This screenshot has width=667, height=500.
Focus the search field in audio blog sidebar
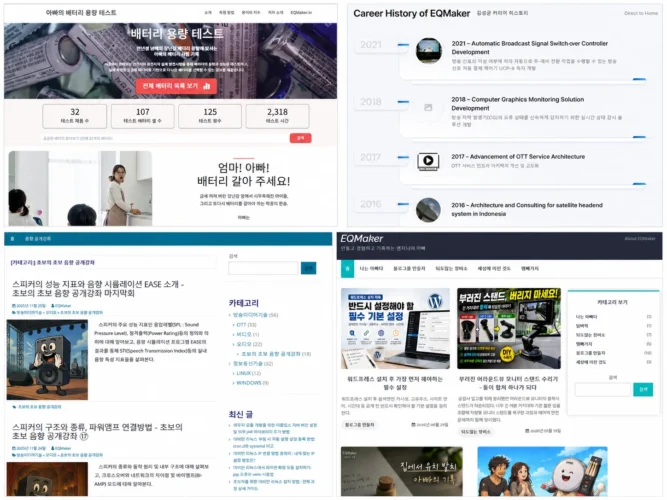(x=263, y=268)
